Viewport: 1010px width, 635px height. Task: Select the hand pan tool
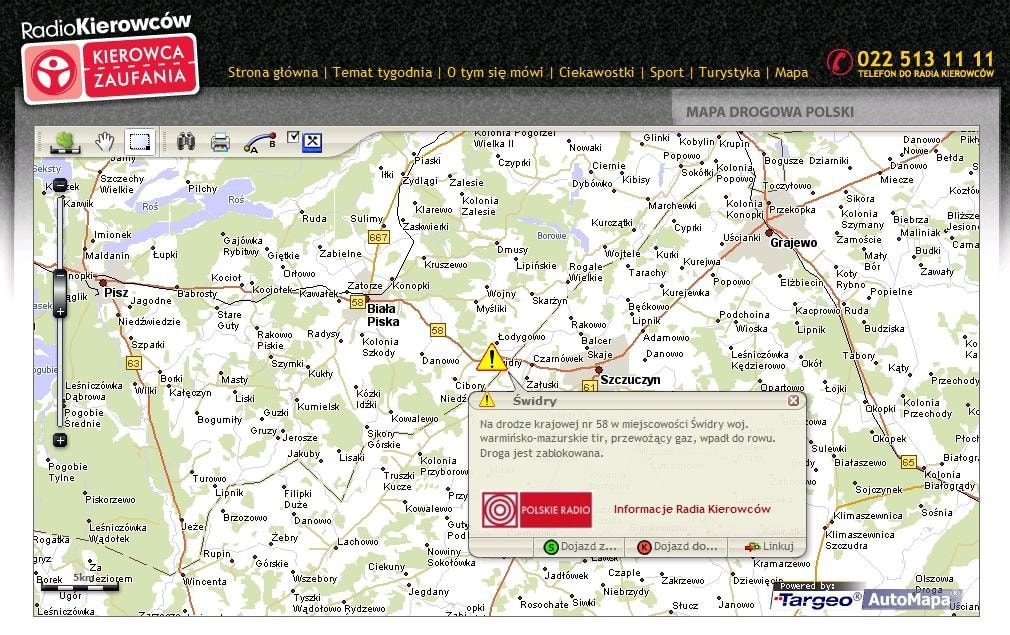[103, 141]
